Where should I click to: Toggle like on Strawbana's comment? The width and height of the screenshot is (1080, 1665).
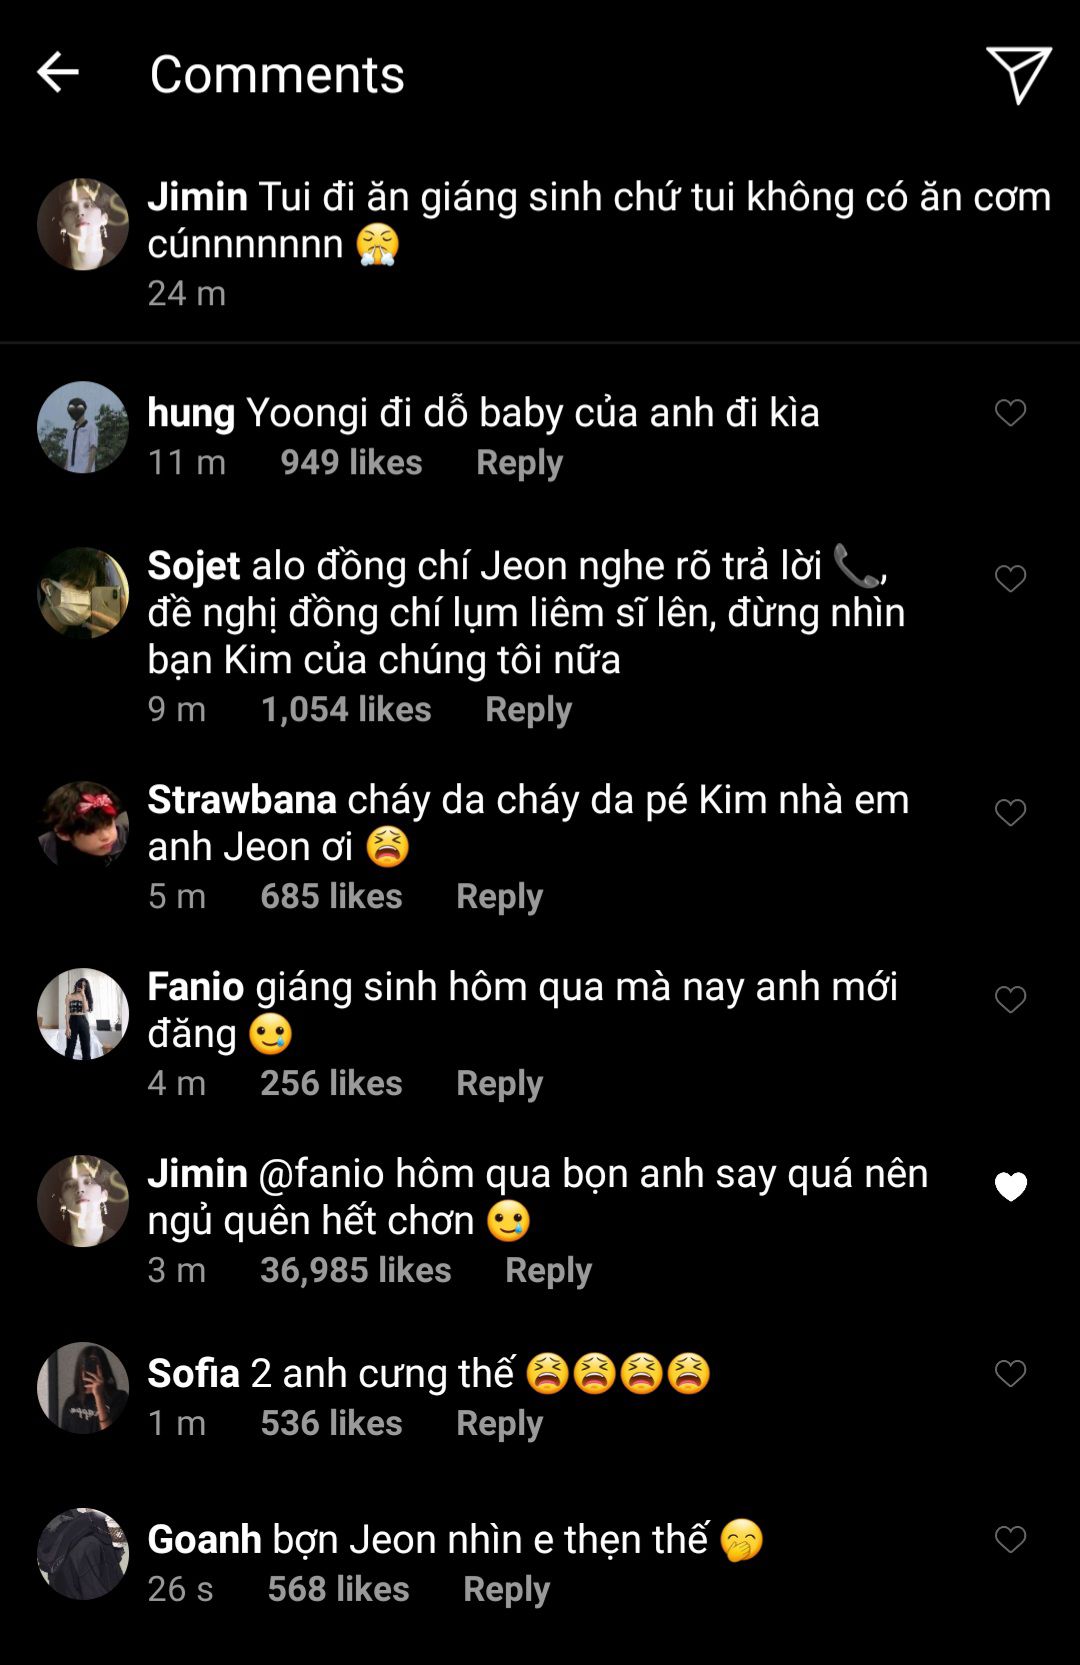click(1010, 812)
